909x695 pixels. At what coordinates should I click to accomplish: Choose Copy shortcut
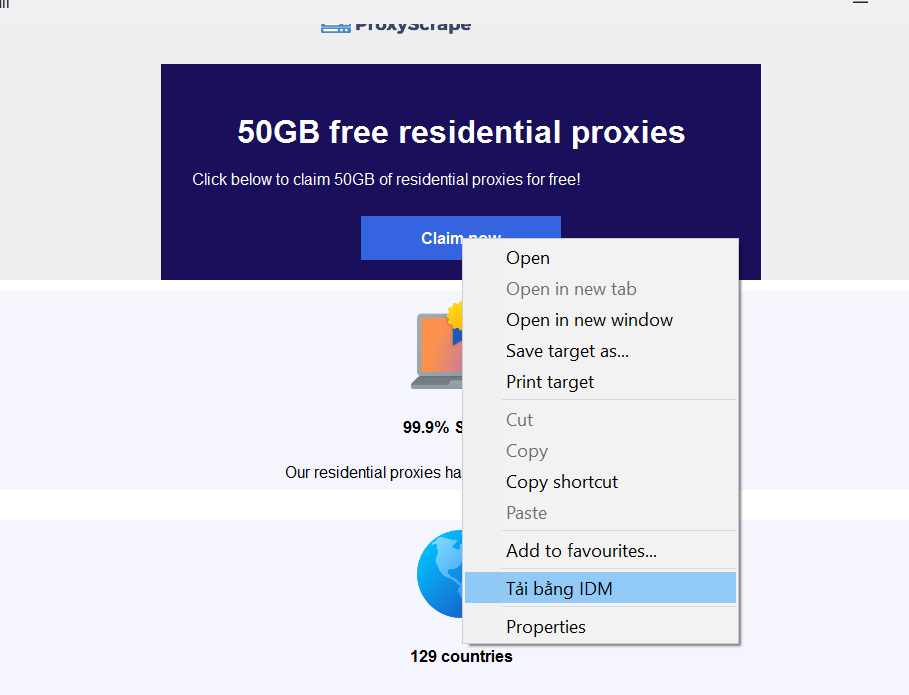pyautogui.click(x=562, y=482)
